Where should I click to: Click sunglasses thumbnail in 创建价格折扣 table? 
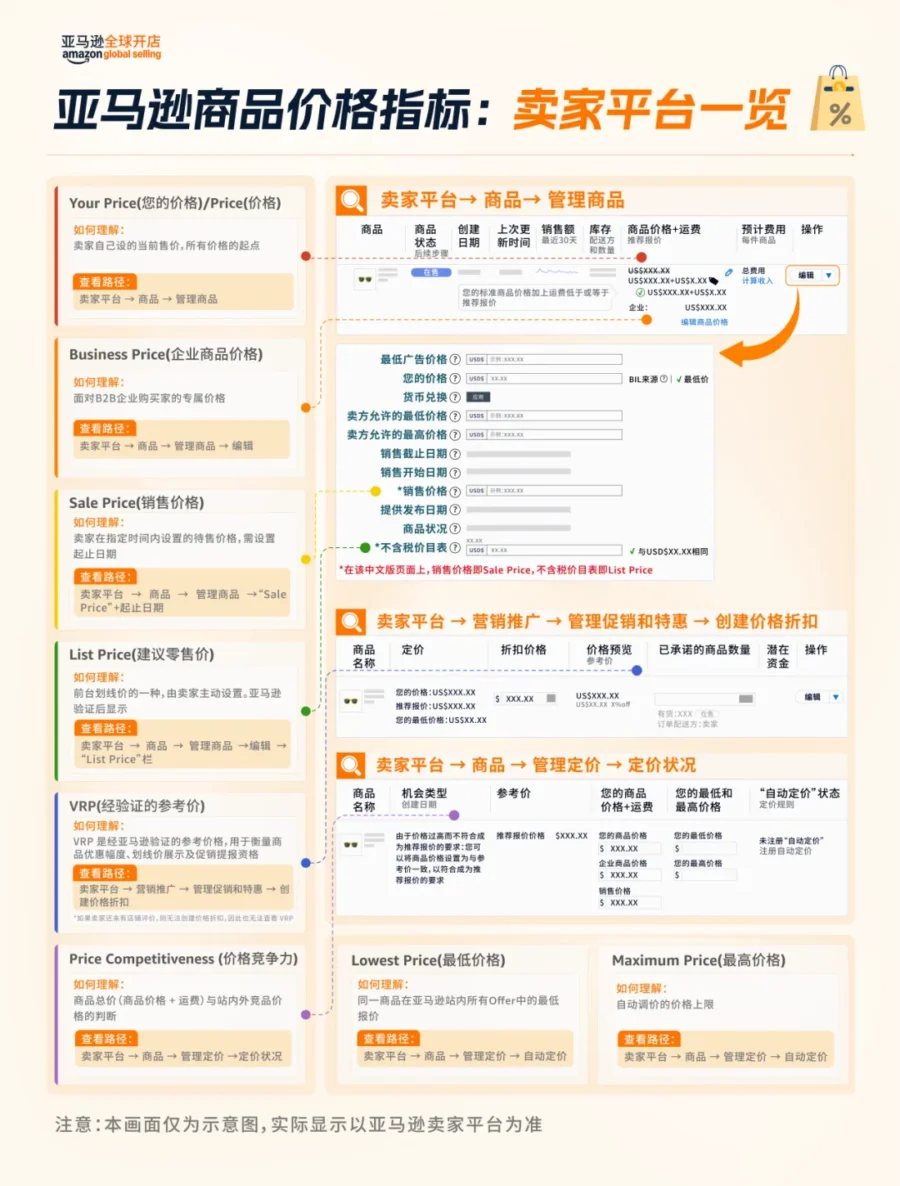(x=351, y=700)
